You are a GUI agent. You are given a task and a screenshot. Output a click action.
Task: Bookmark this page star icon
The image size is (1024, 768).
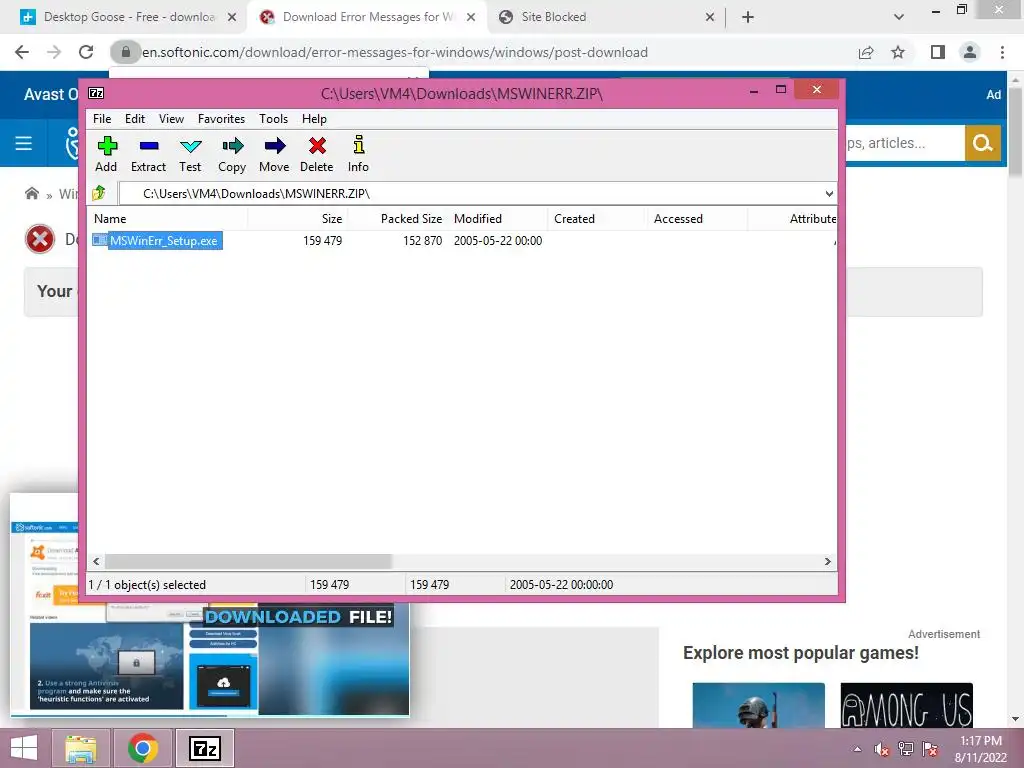898,52
